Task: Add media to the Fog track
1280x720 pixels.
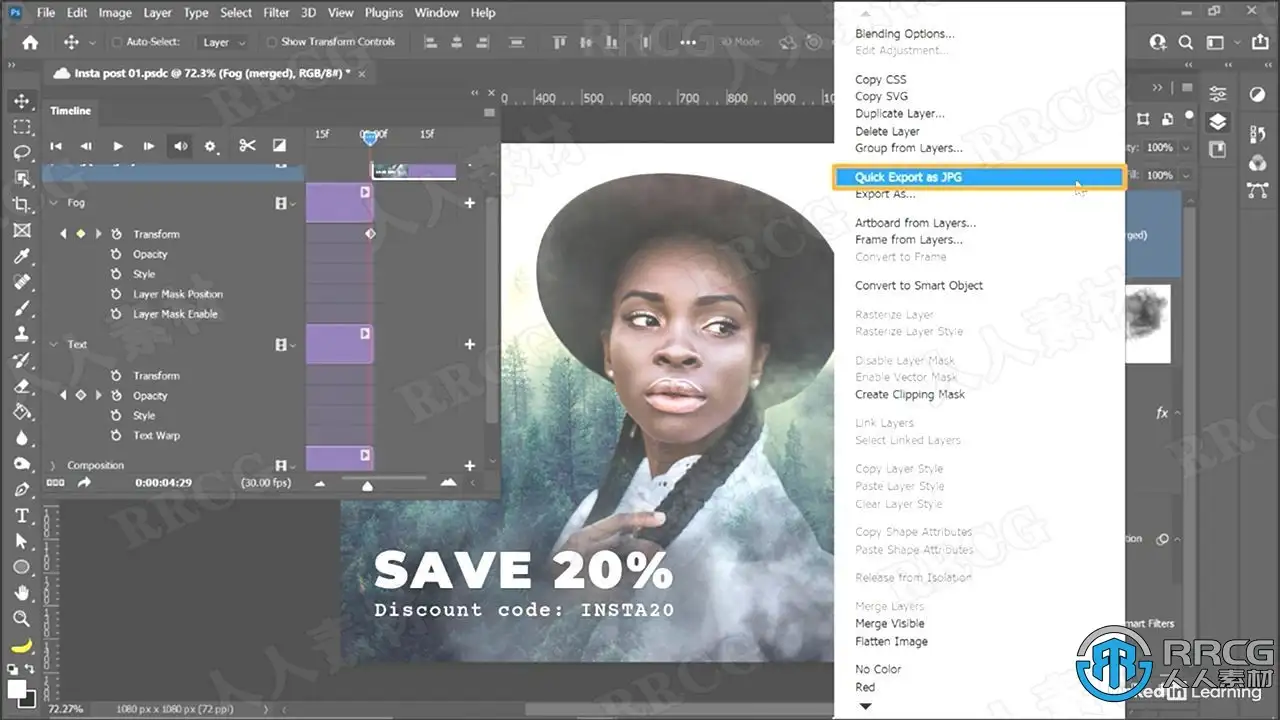Action: coord(469,203)
